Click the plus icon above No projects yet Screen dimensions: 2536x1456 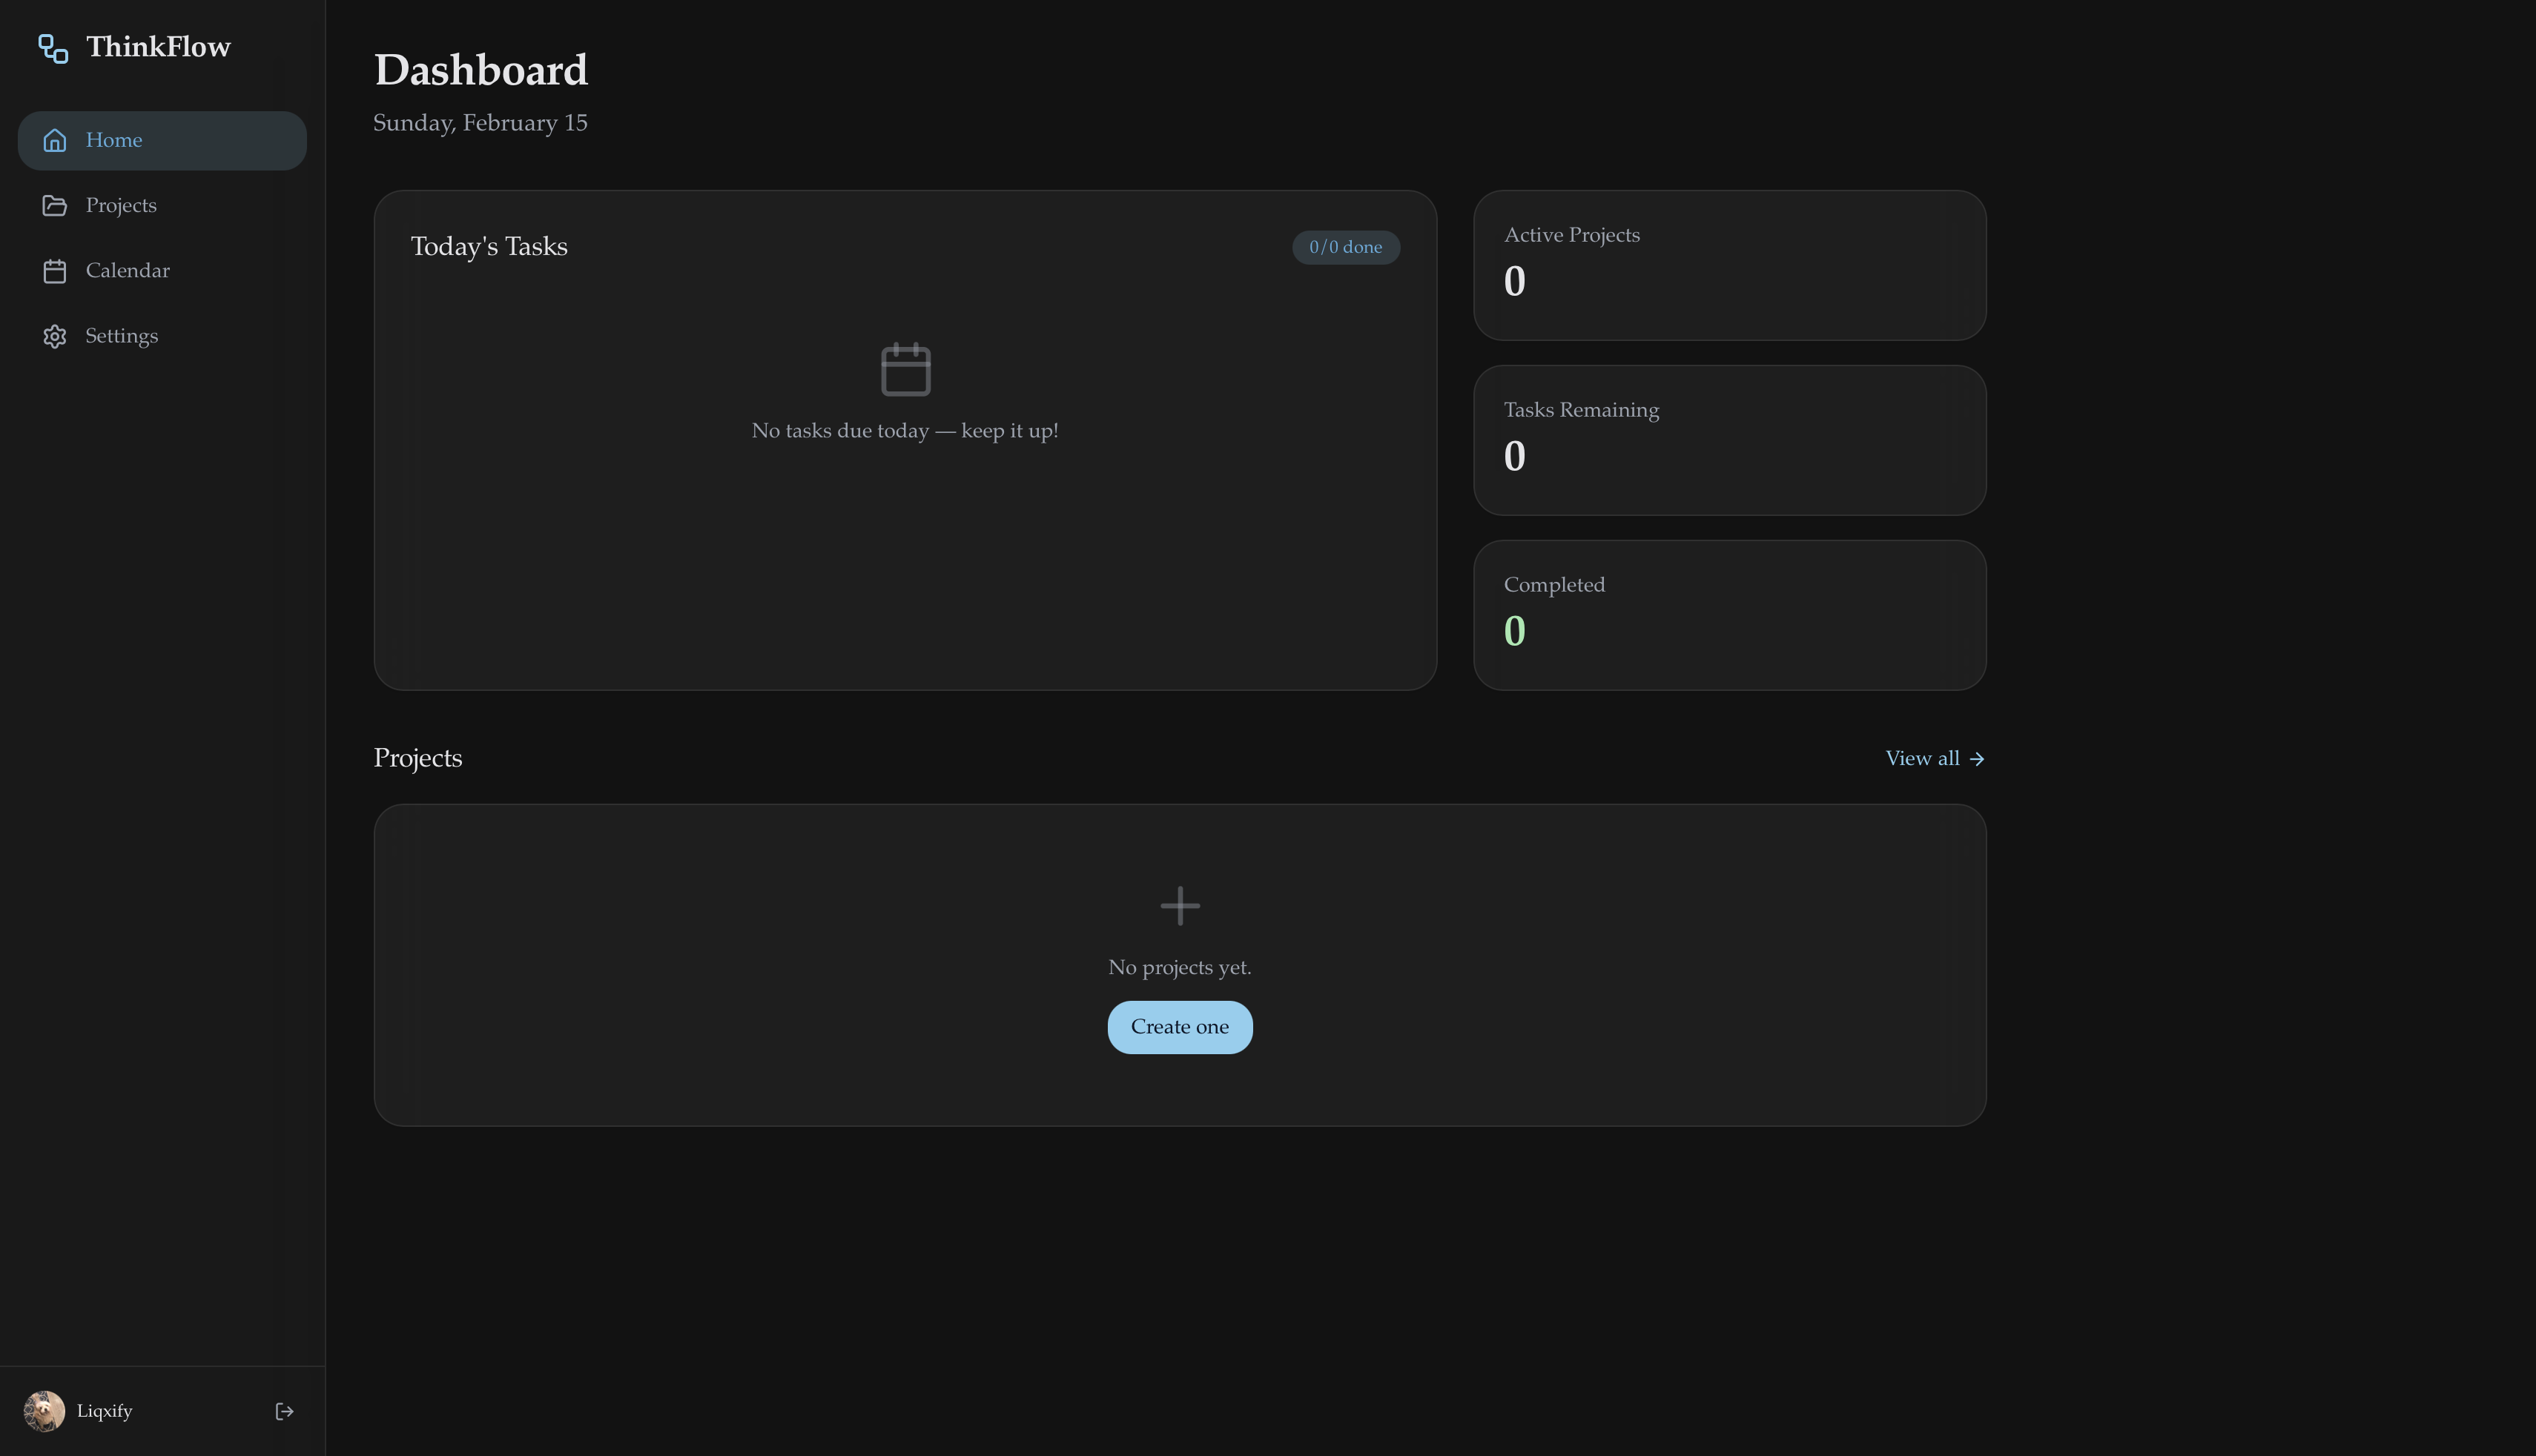coord(1180,906)
